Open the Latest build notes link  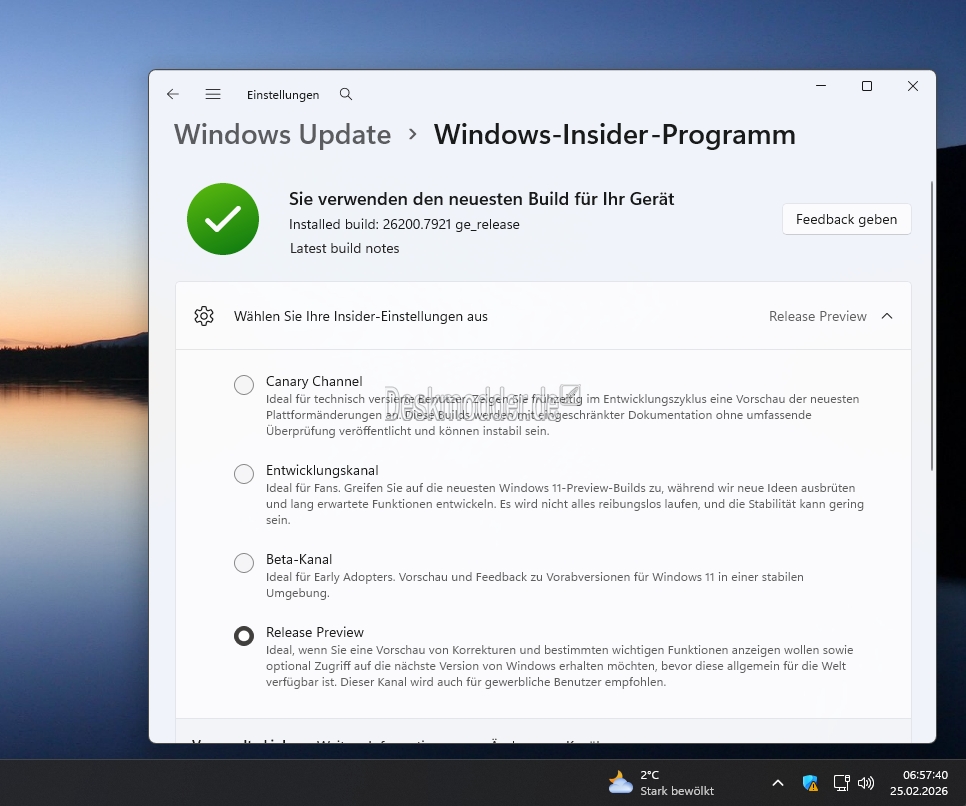coord(344,248)
